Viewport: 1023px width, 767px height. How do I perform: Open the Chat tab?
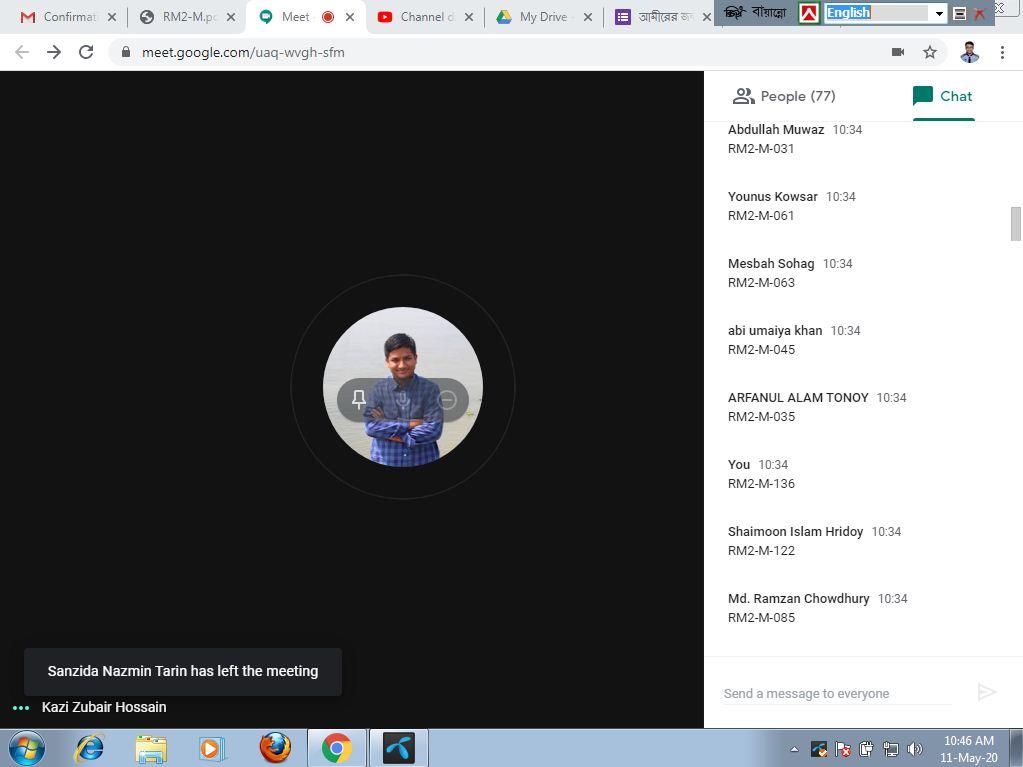tap(942, 96)
